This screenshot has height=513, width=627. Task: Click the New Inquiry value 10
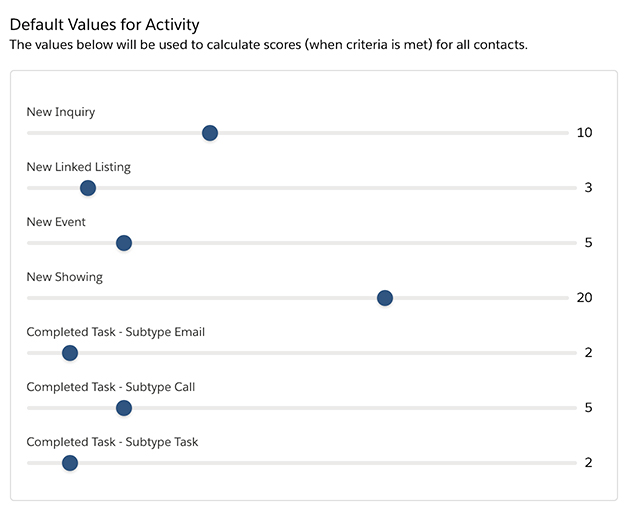[584, 132]
